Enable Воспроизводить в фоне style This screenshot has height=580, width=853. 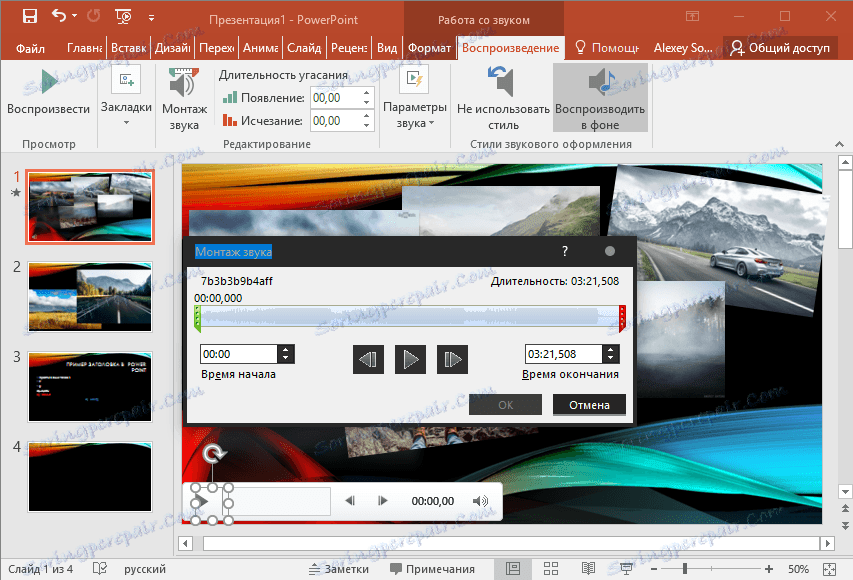click(x=599, y=96)
